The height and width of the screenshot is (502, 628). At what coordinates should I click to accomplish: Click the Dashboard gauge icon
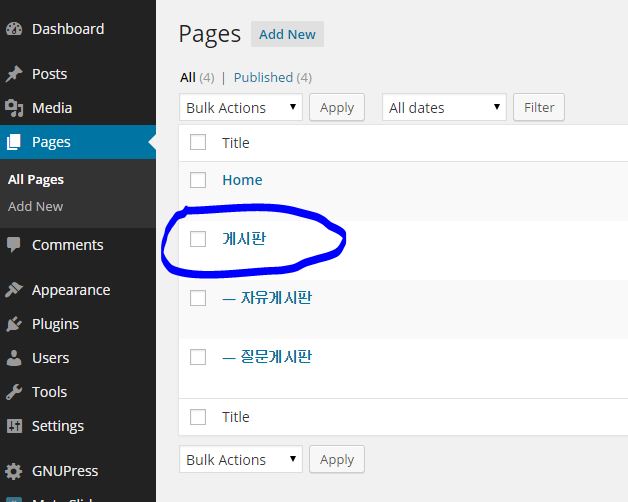pyautogui.click(x=14, y=29)
